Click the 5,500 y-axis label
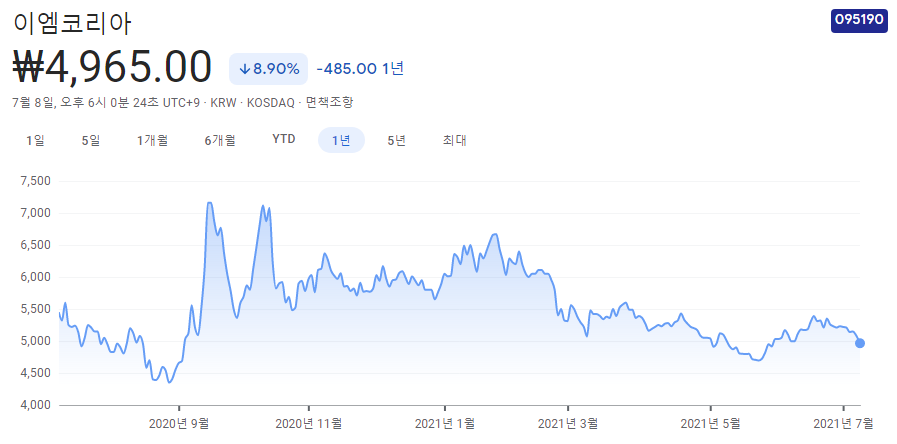 36,310
